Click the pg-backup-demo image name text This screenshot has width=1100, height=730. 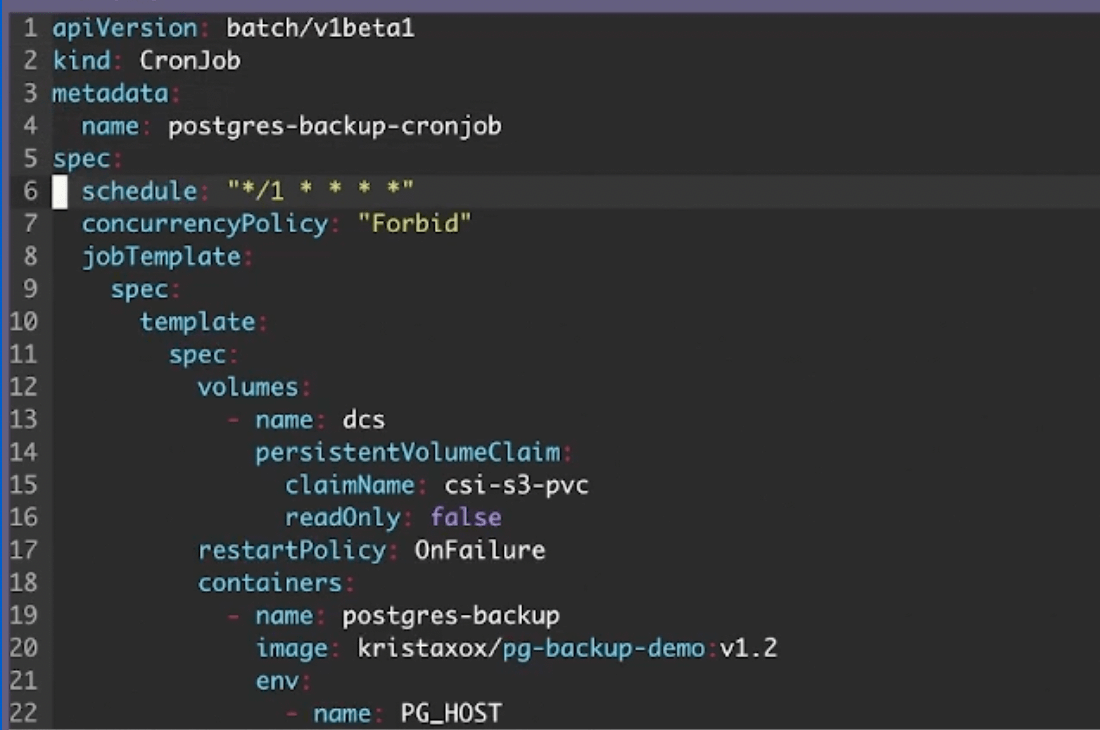click(x=603, y=647)
